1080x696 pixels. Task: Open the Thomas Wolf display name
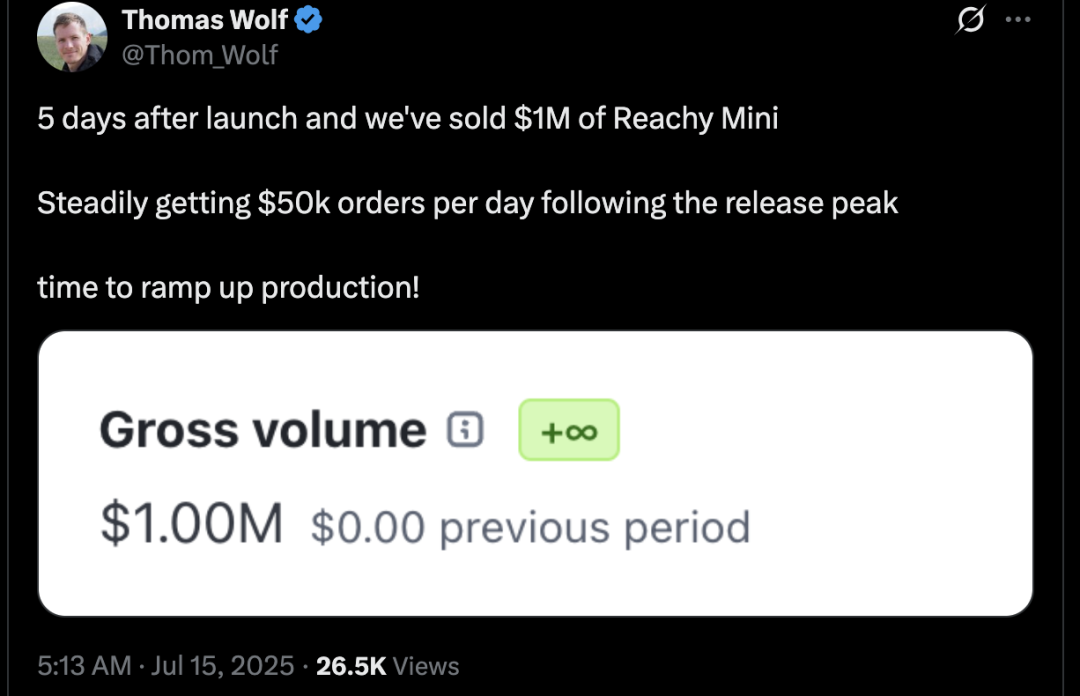point(205,20)
